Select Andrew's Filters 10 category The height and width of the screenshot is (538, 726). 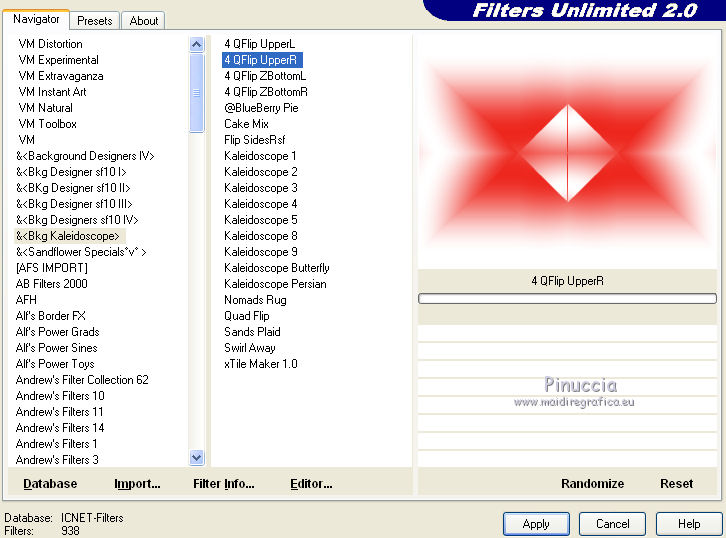(x=60, y=396)
